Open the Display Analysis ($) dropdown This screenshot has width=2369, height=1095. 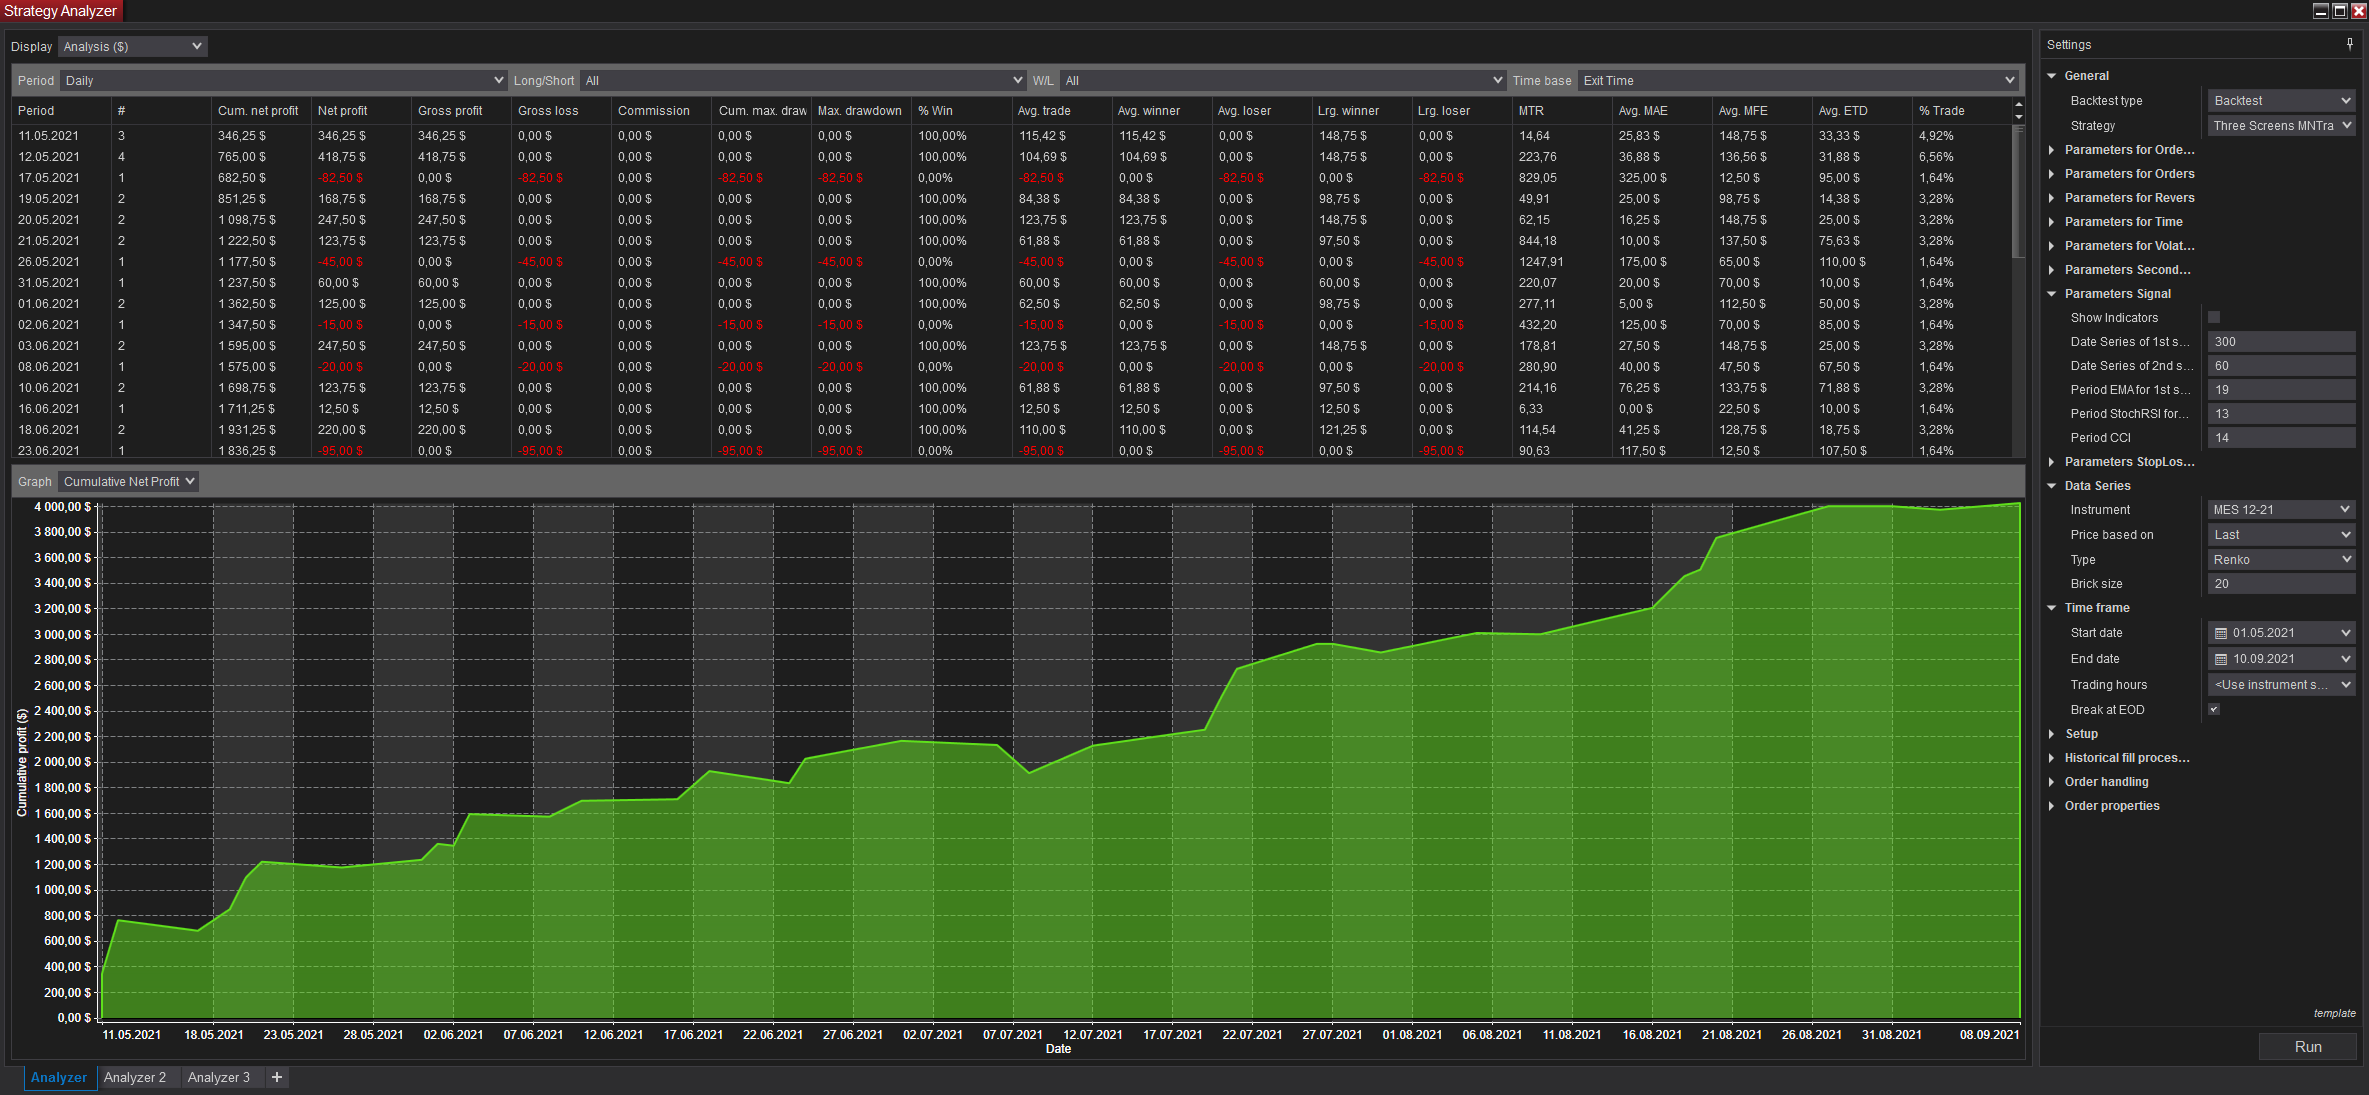click(x=132, y=46)
